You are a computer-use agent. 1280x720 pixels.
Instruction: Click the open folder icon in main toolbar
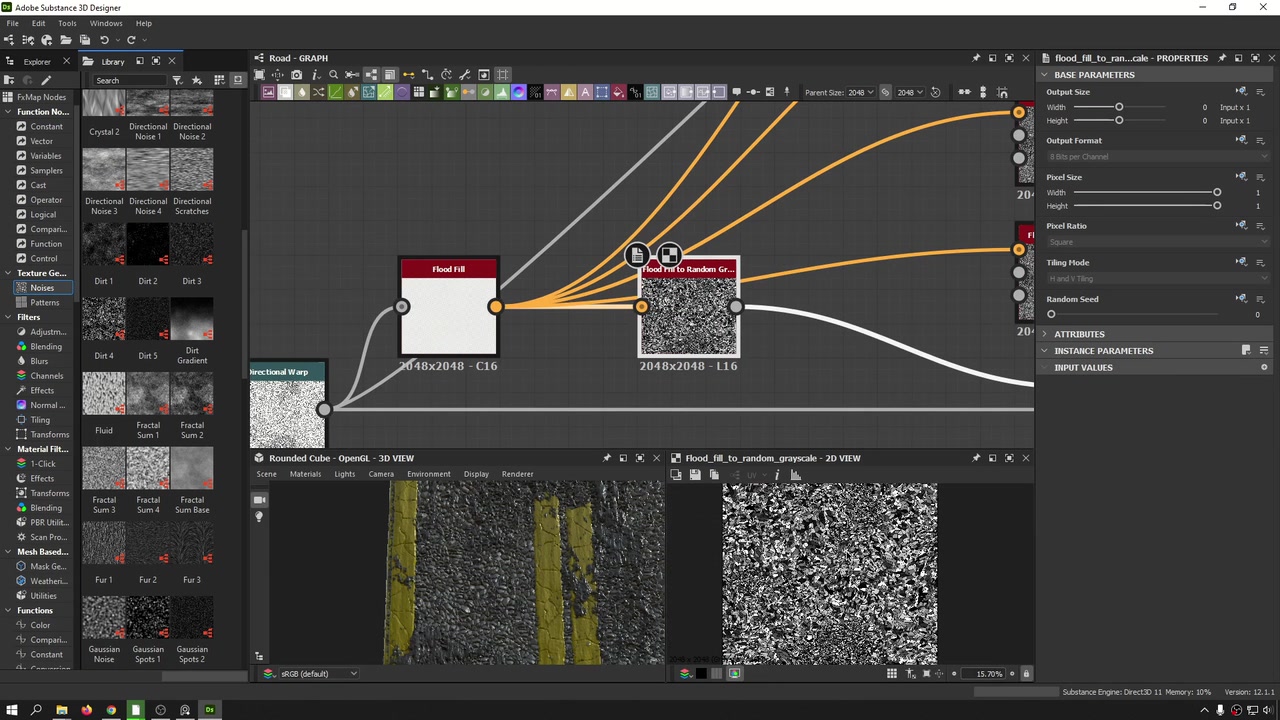click(x=66, y=40)
